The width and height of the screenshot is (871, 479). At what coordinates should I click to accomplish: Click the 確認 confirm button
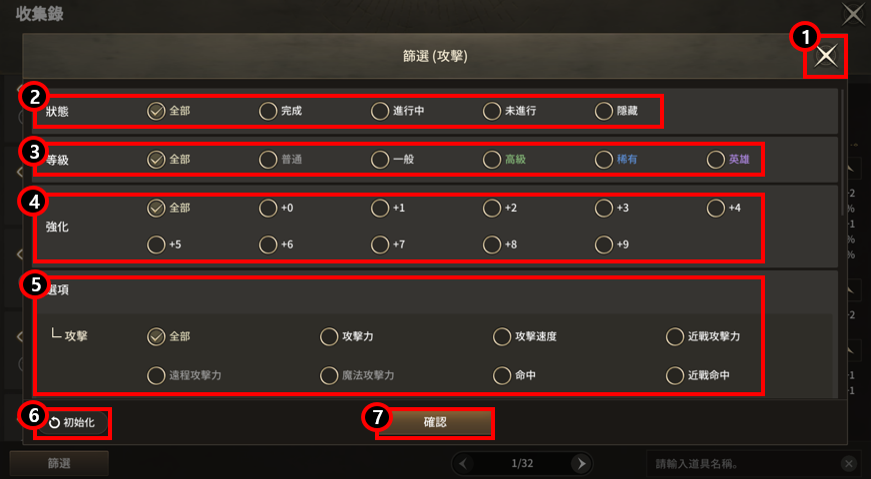point(435,422)
